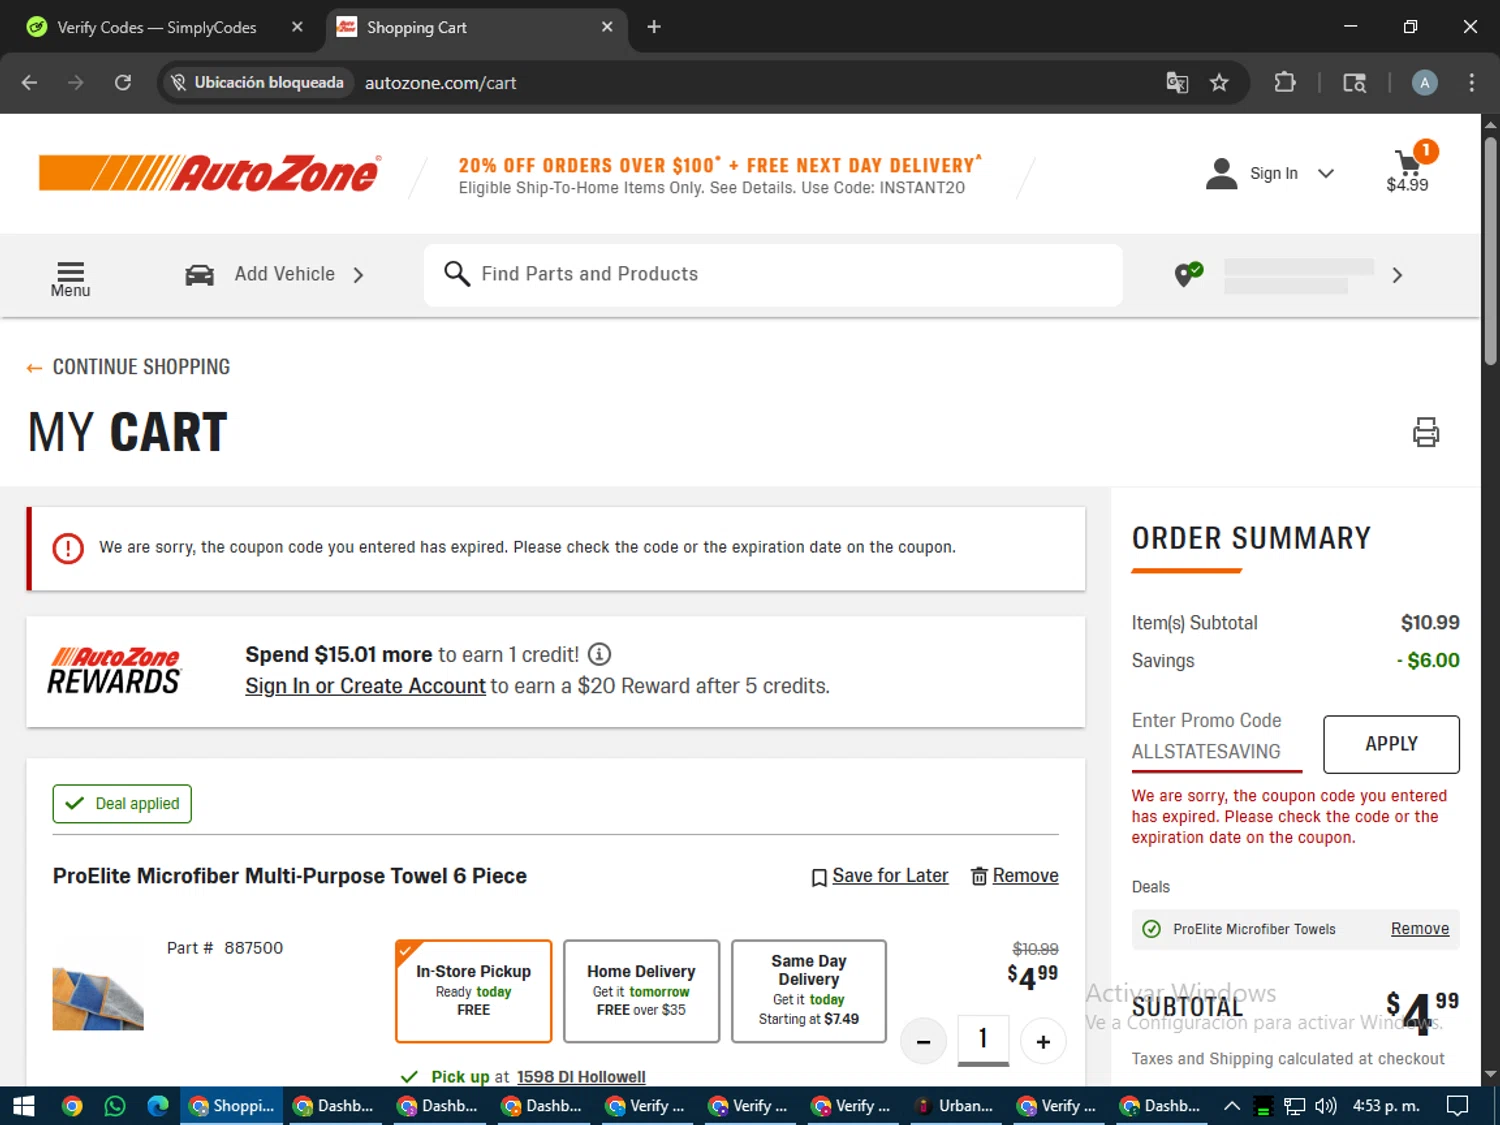Select In-Store Pickup option
The width and height of the screenshot is (1500, 1125).
(473, 991)
